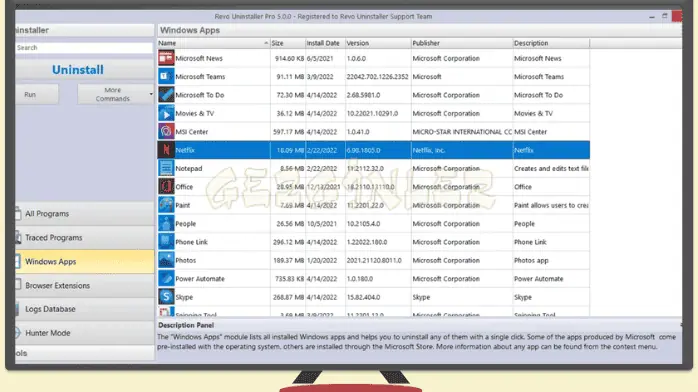Viewport: 698px width, 392px height.
Task: Click the 597.17 MB size cell
Action: click(288, 132)
